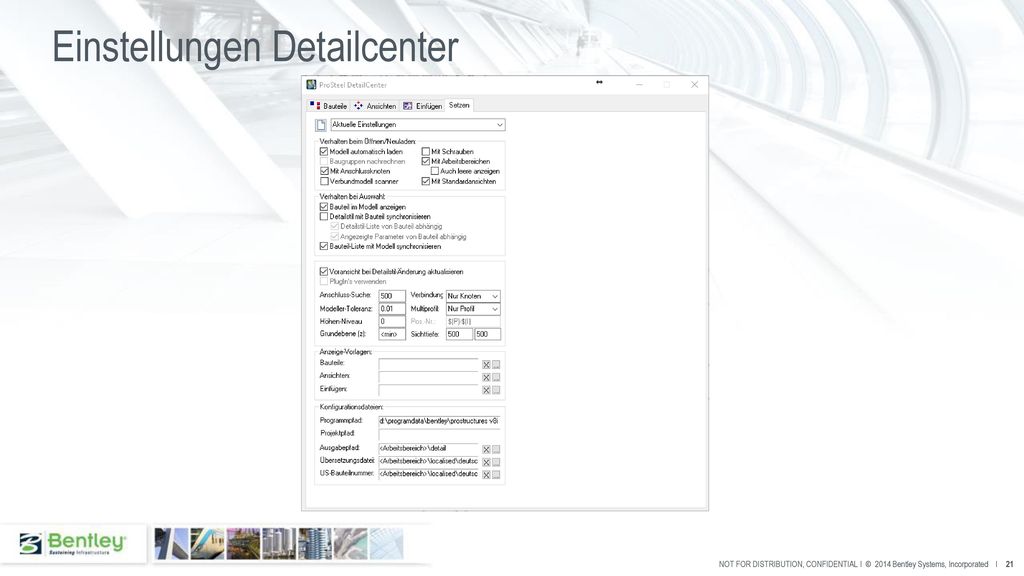1024x576 pixels.
Task: Click the second Sichttiefe field
Action: pos(487,334)
